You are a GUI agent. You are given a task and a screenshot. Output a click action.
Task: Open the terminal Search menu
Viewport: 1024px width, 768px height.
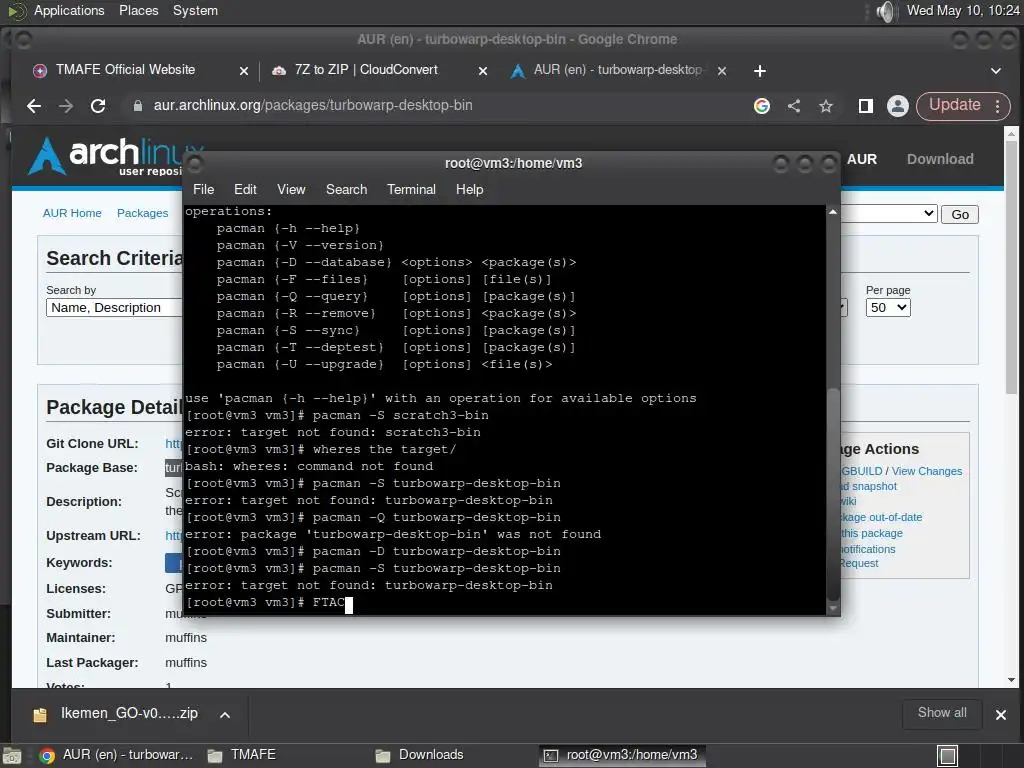point(346,189)
